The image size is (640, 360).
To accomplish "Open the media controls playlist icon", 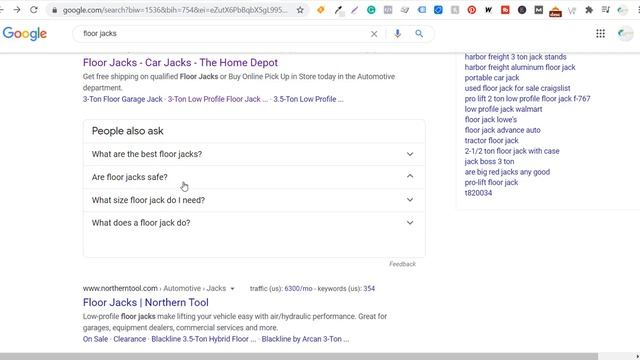I will (605, 10).
